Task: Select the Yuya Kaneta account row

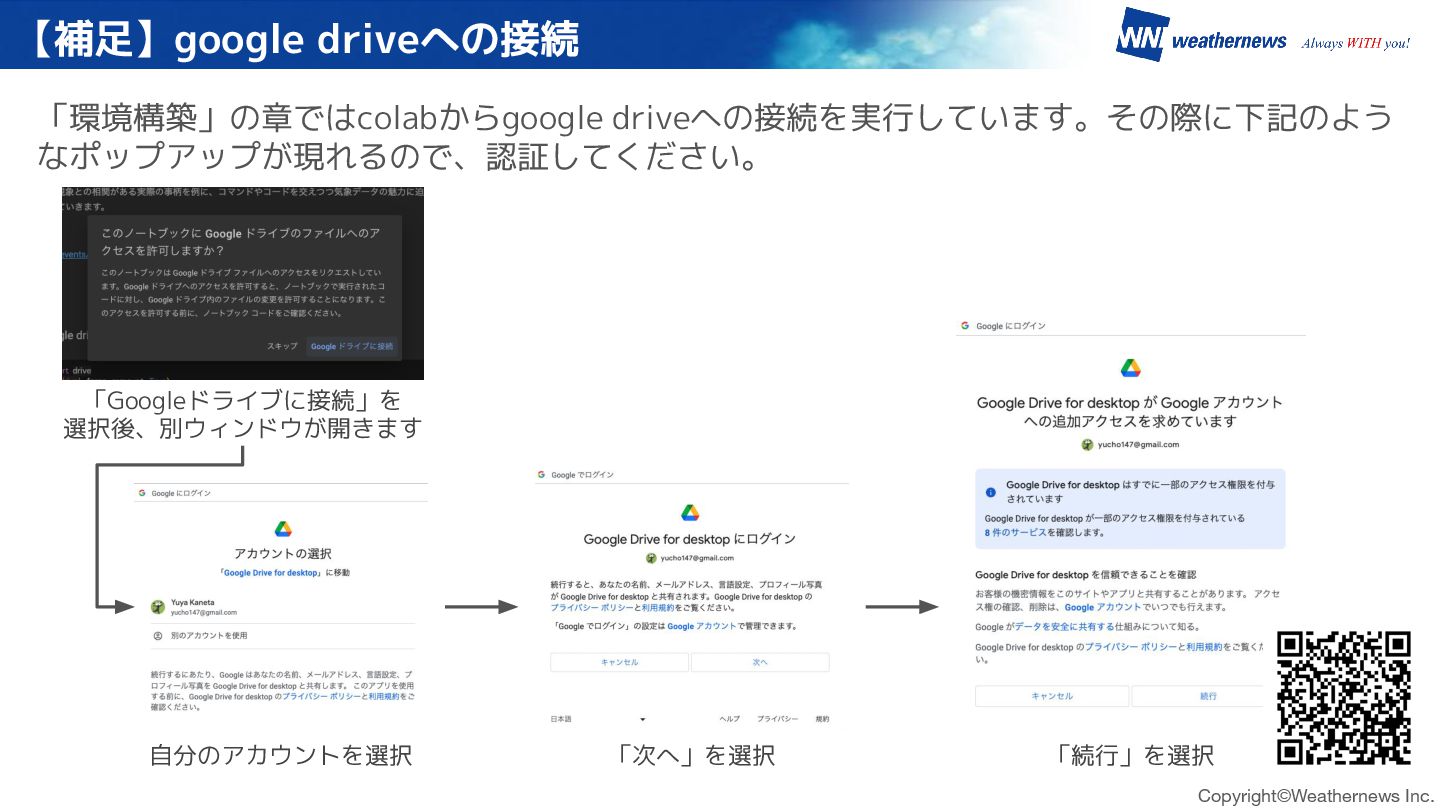Action: pyautogui.click(x=282, y=607)
